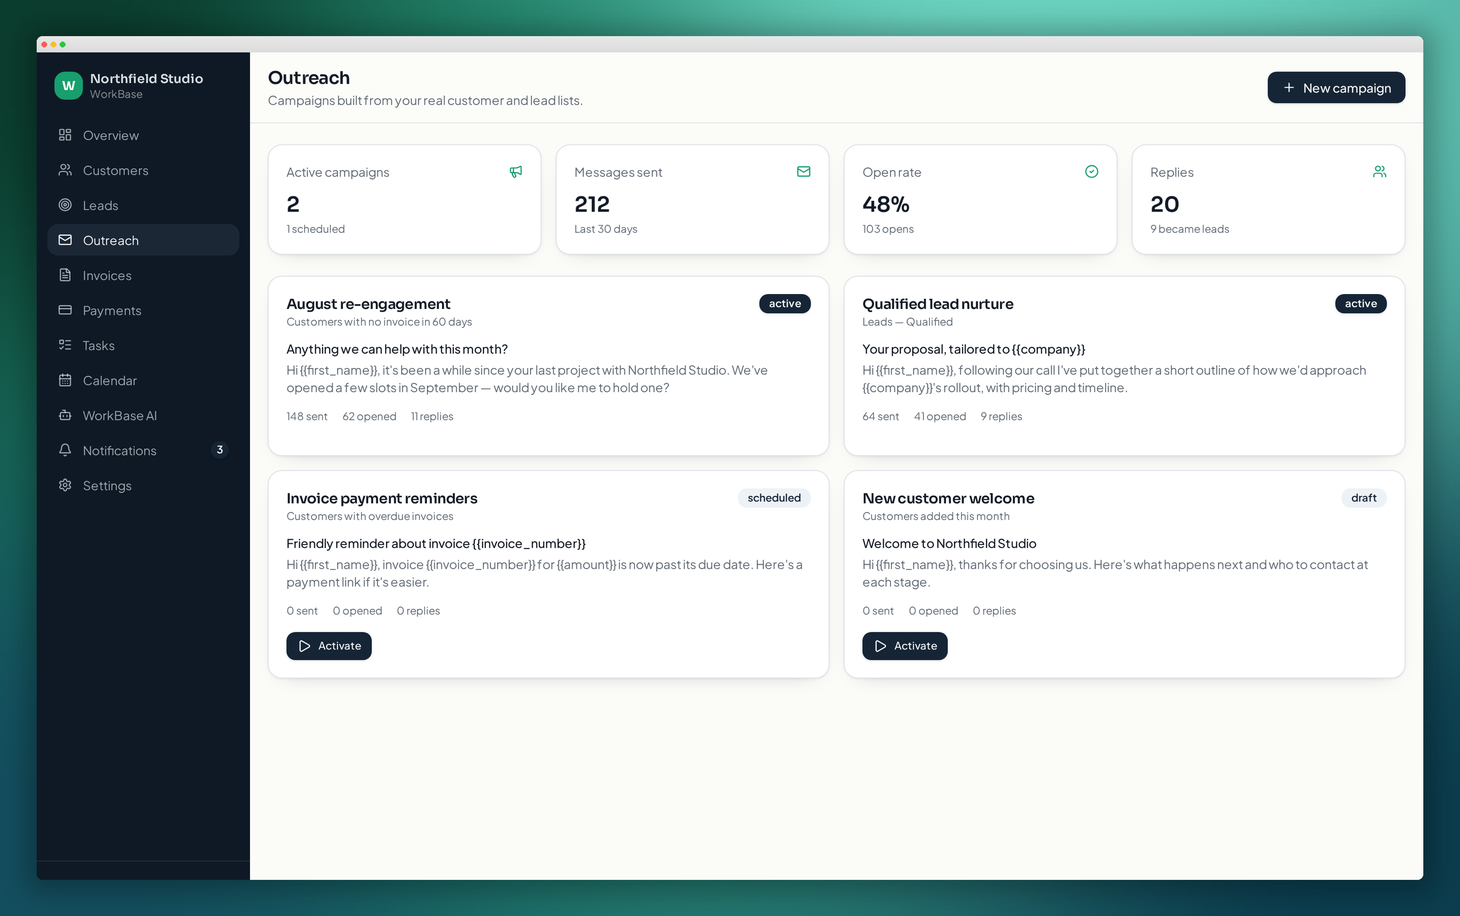Open the Leads section
Screen dimensions: 1460x916
[x=143, y=205]
